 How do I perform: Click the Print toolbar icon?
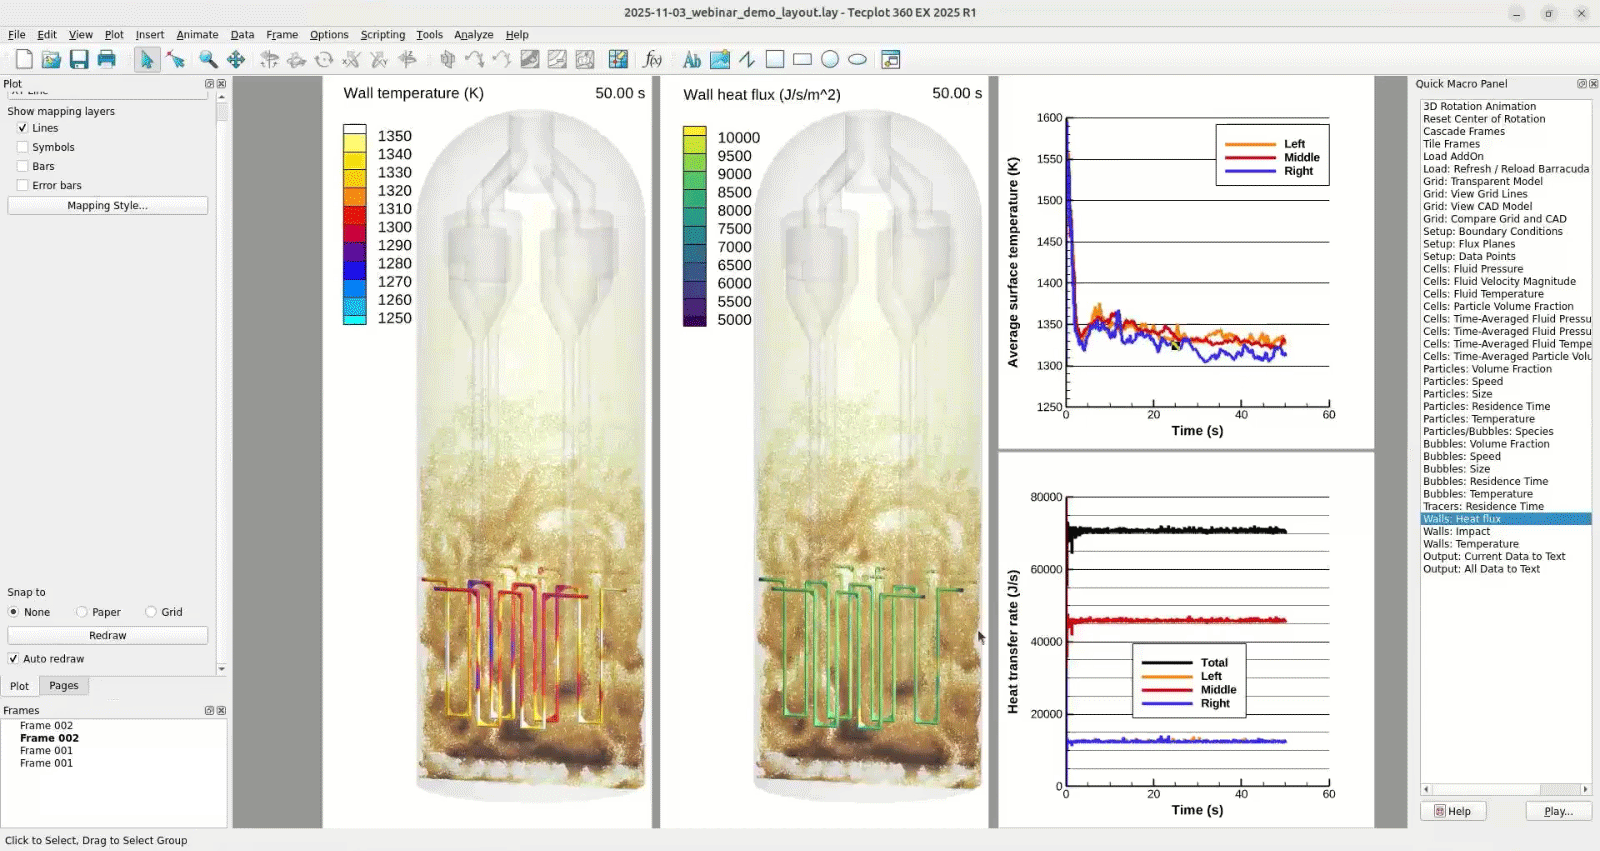[x=107, y=60]
